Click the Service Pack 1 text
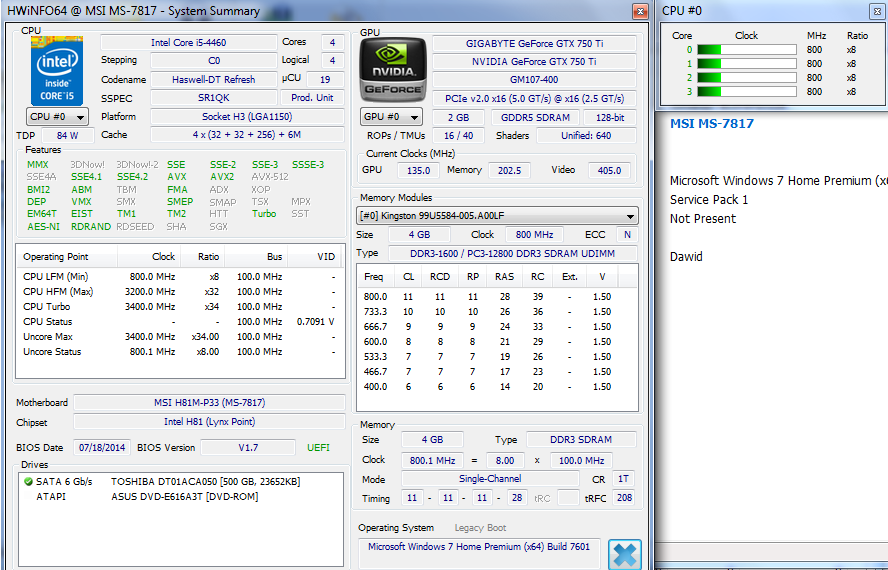The image size is (888, 570). click(709, 200)
